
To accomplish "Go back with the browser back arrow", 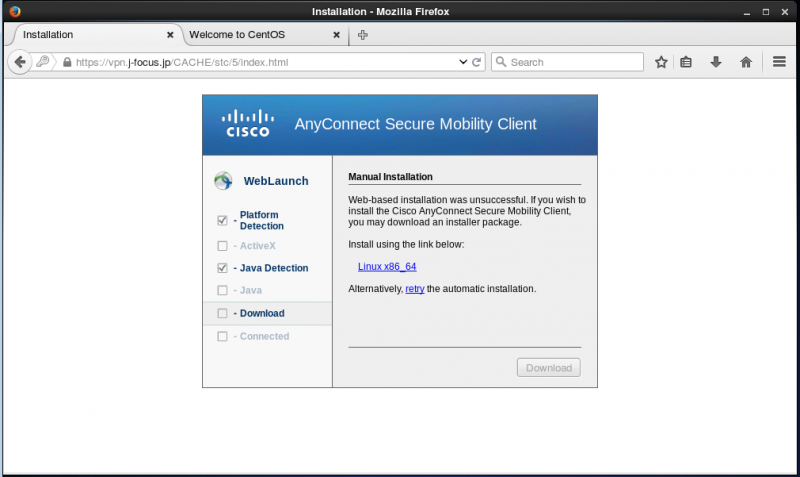I will point(20,62).
